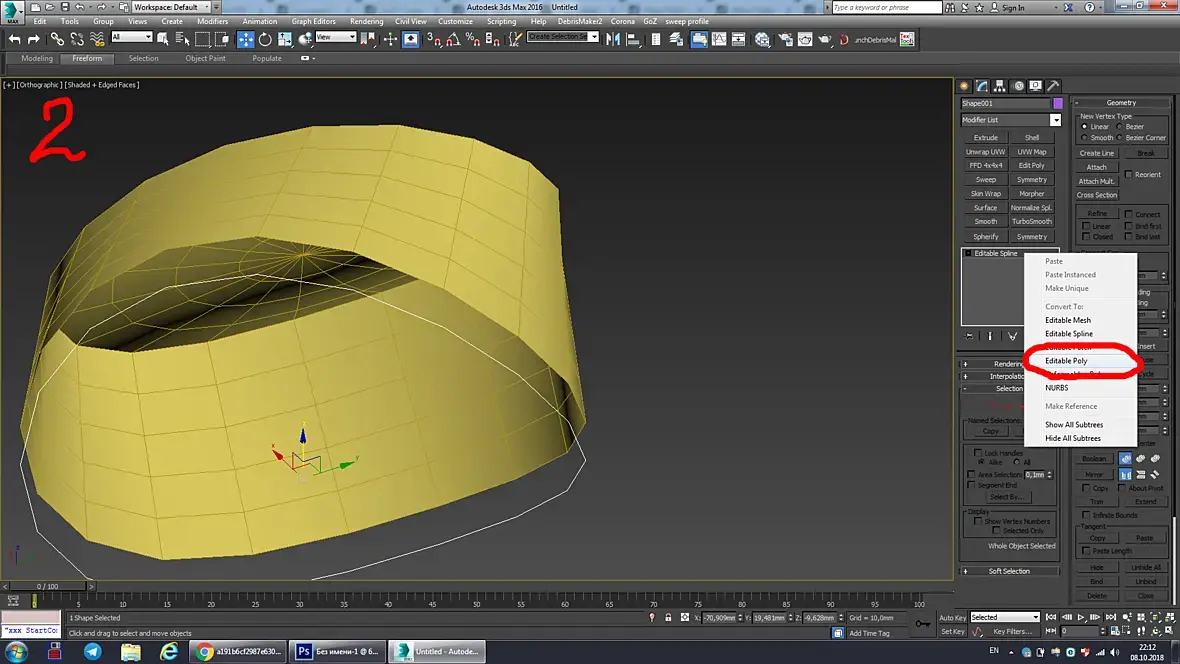Expand the Soft Selection rollout
The image size is (1180, 664).
(x=1009, y=571)
